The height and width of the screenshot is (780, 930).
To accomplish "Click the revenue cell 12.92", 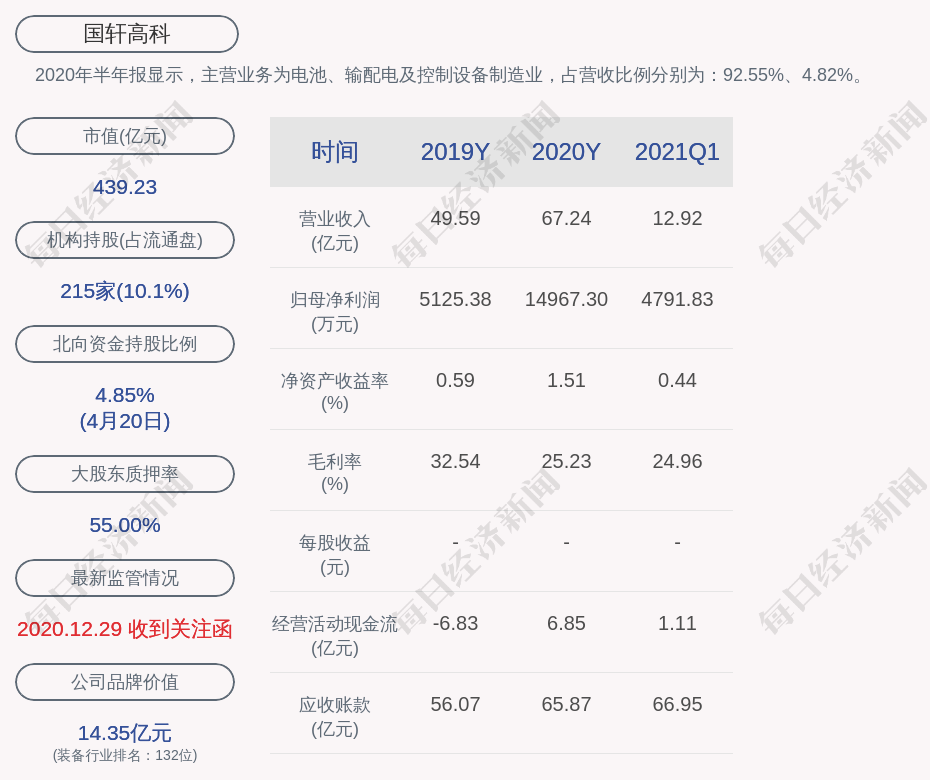I will [677, 218].
